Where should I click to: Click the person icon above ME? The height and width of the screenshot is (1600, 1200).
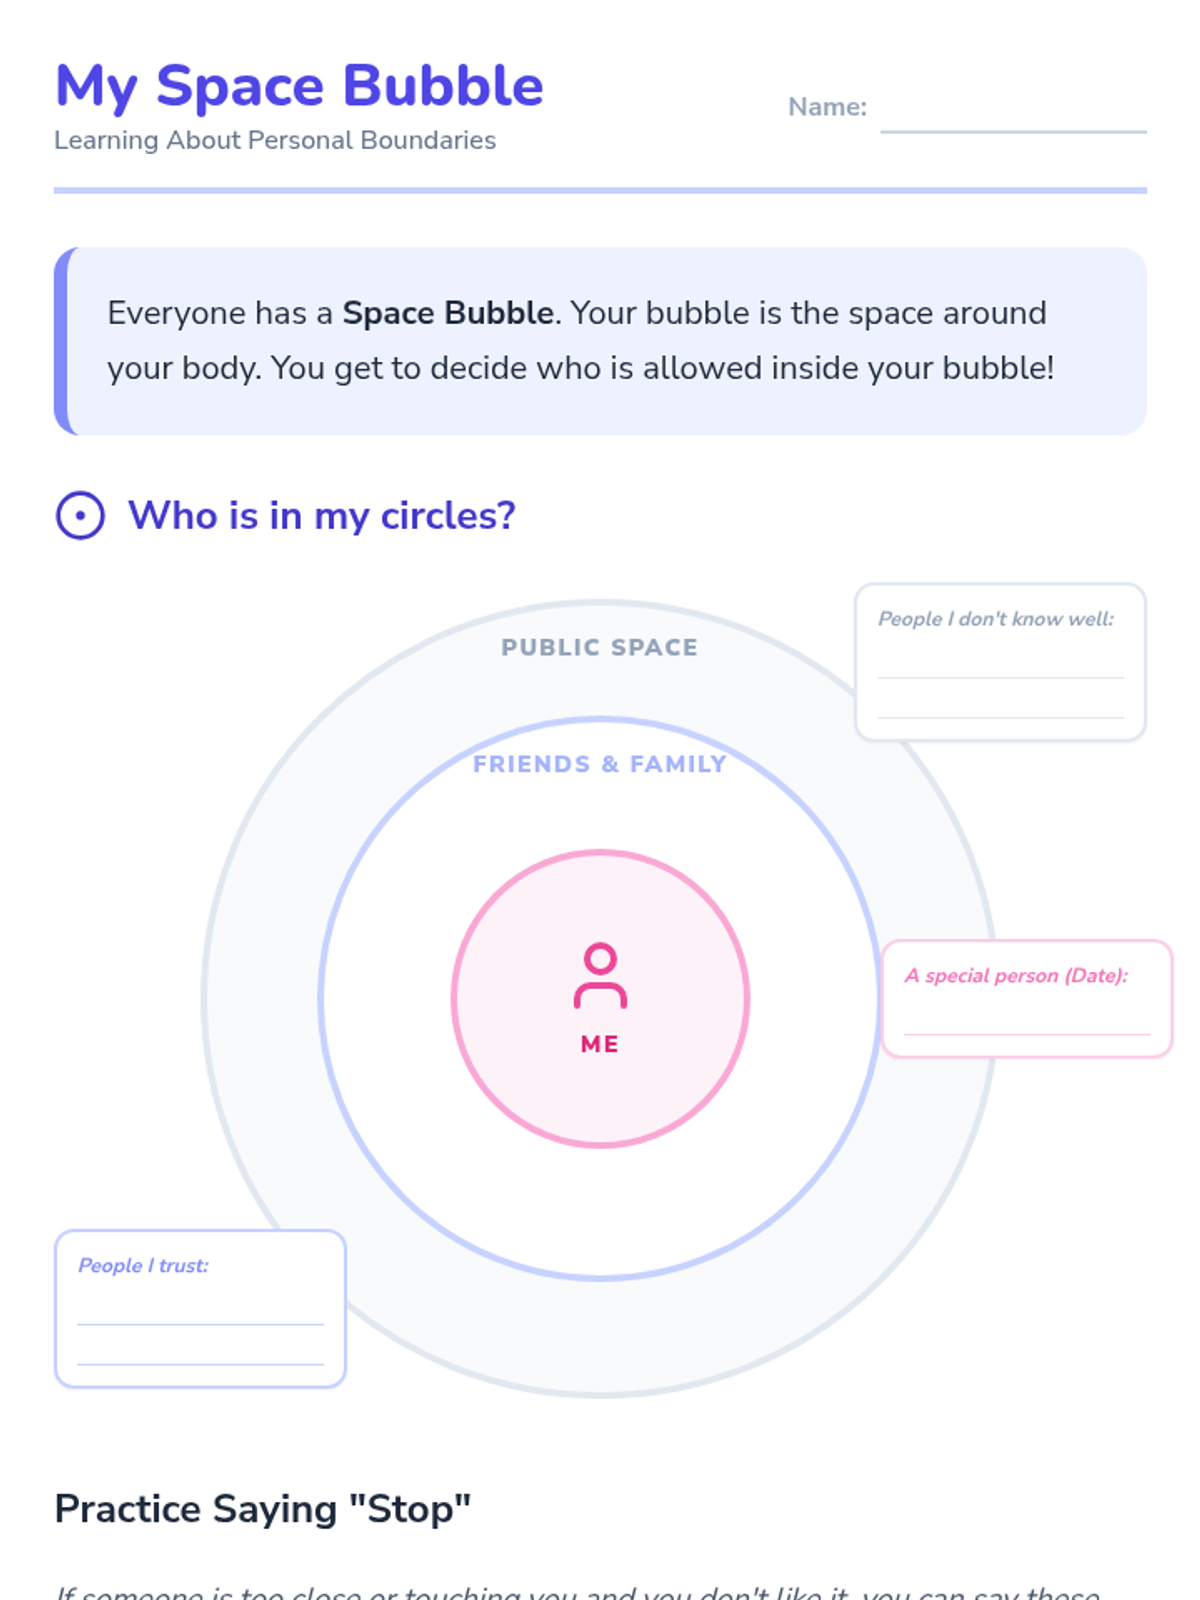point(600,975)
